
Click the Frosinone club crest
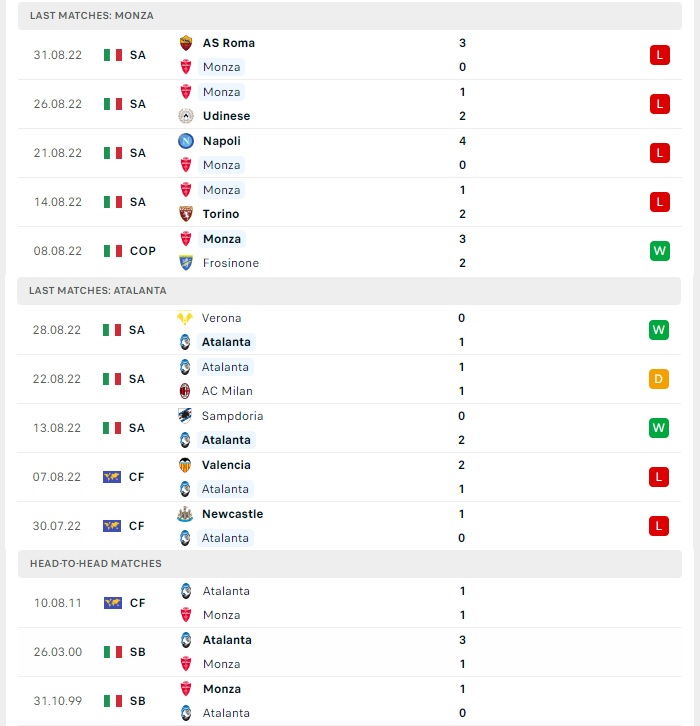point(186,263)
